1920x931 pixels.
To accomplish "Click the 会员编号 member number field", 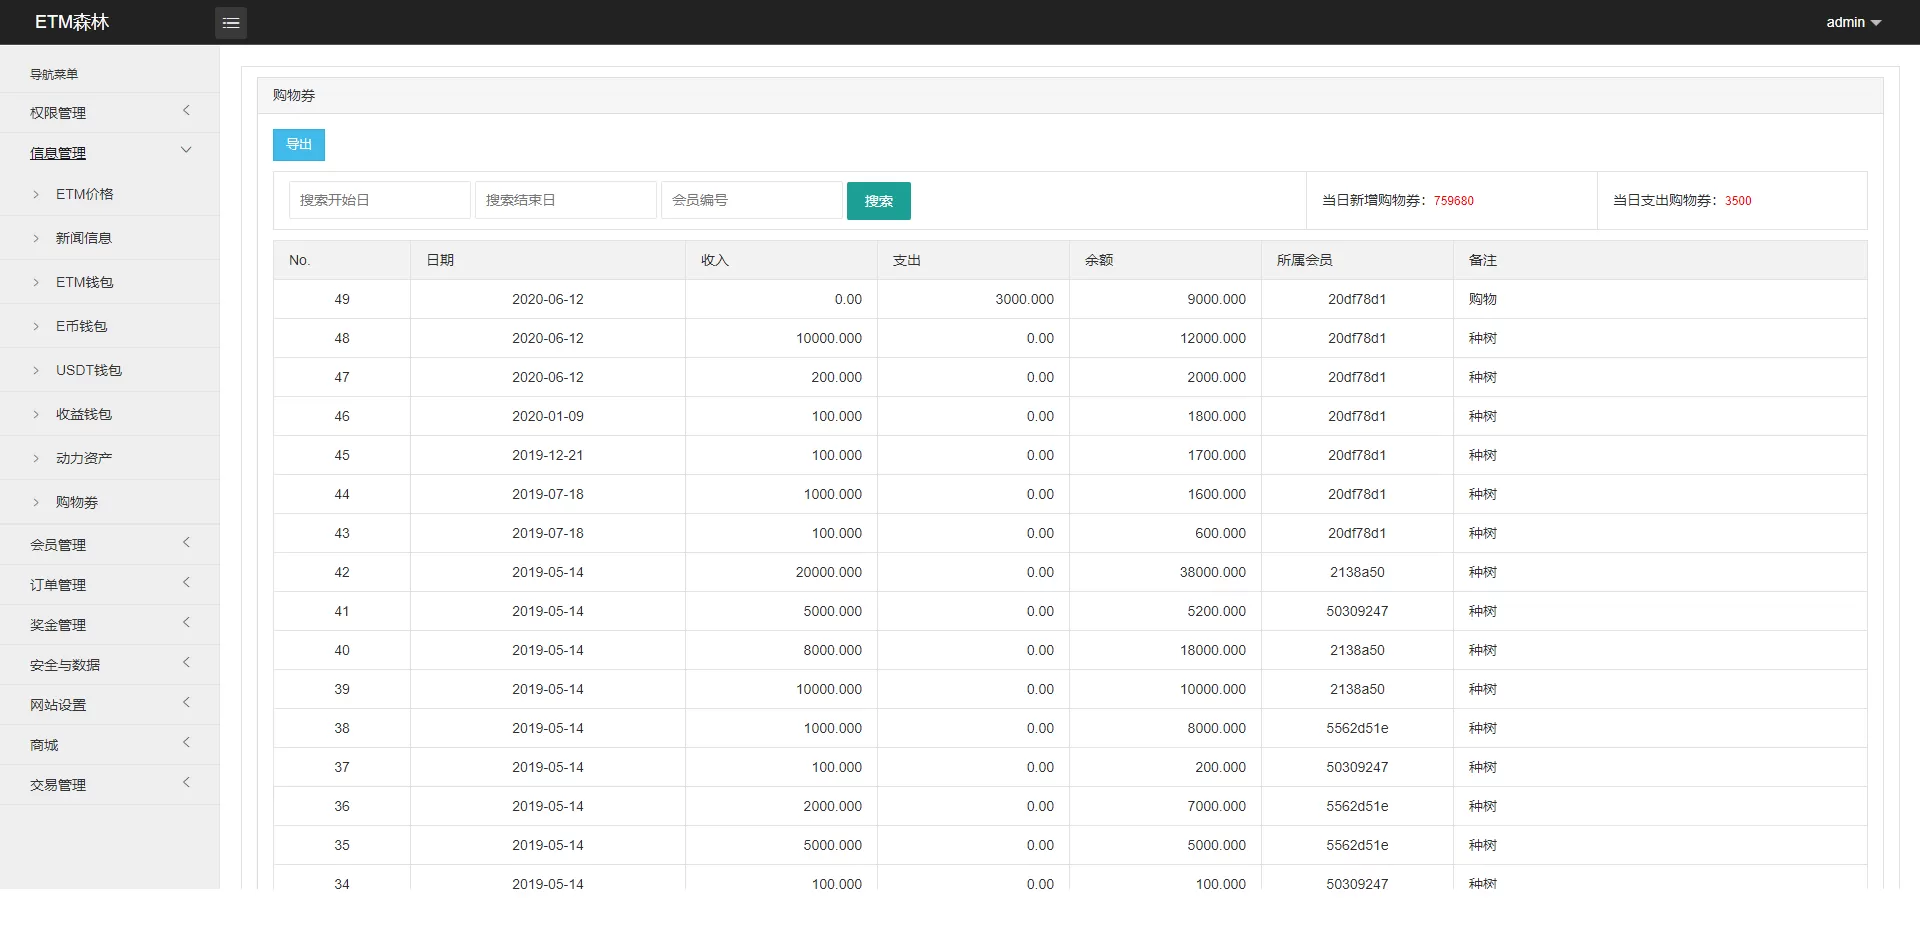I will 751,200.
